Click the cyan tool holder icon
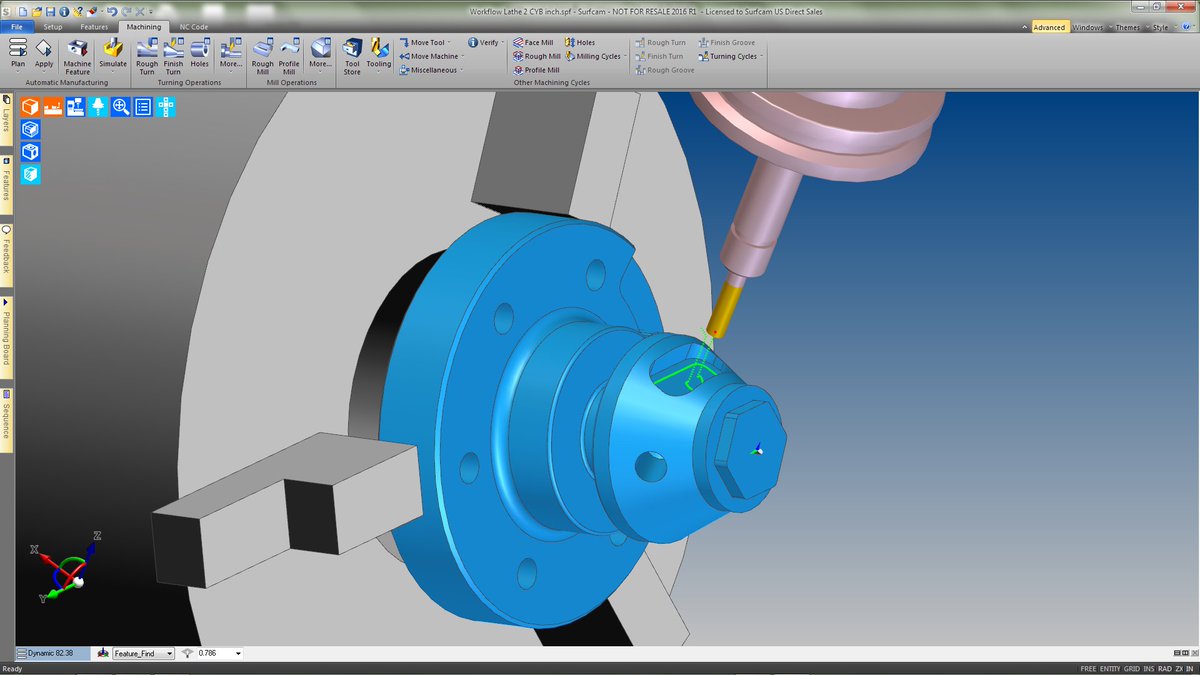1200x675 pixels. 98,107
